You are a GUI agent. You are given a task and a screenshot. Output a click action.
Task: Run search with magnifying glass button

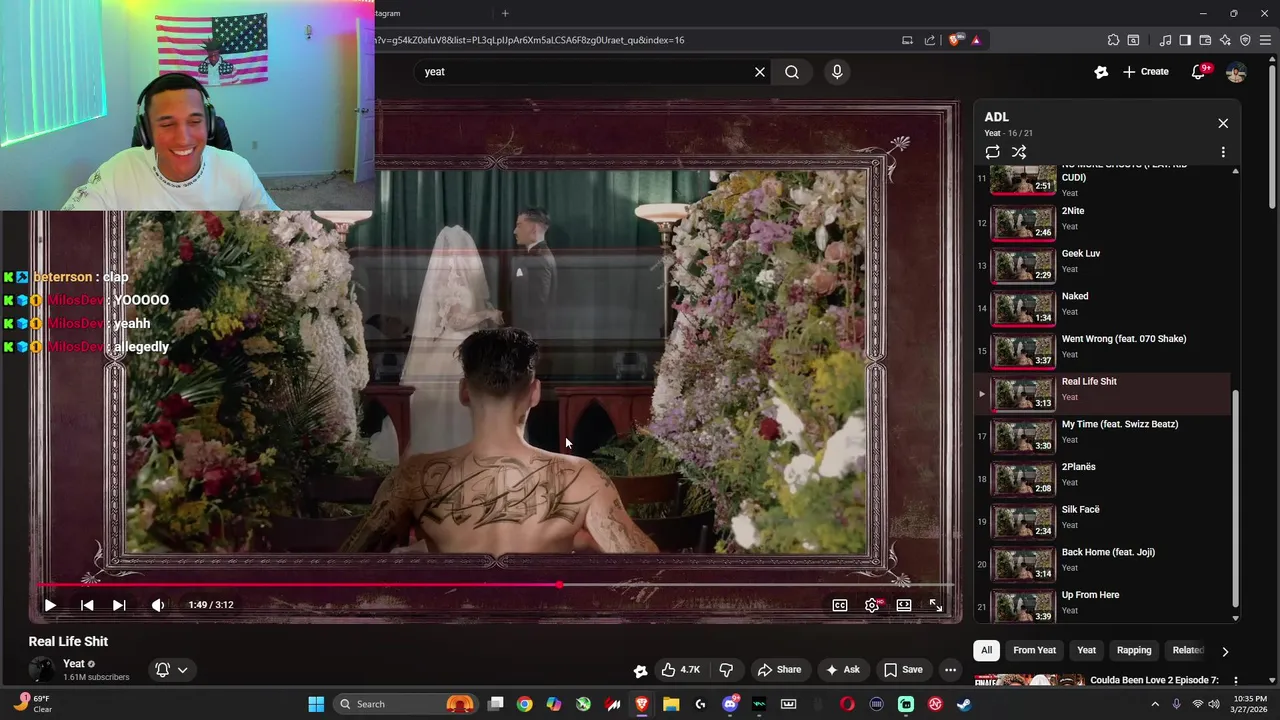[792, 72]
